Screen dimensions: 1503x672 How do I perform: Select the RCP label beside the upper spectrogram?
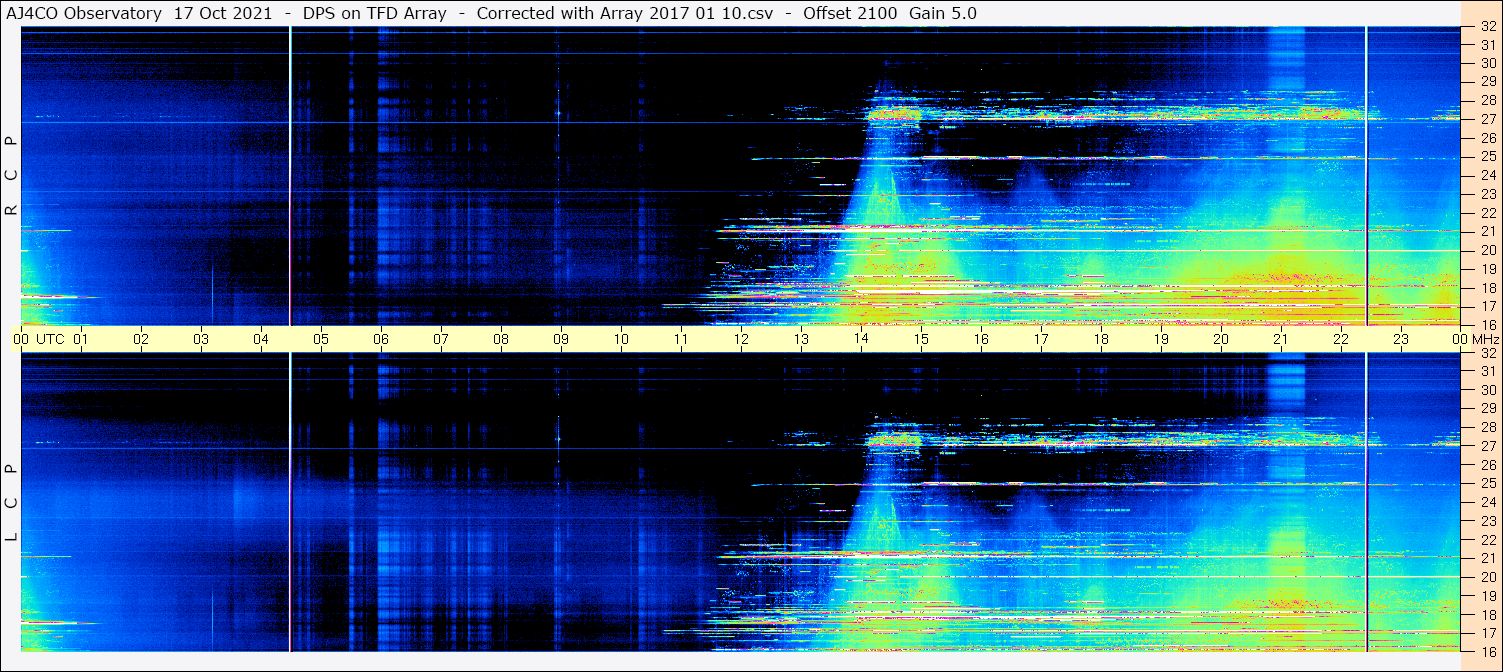[x=11, y=175]
